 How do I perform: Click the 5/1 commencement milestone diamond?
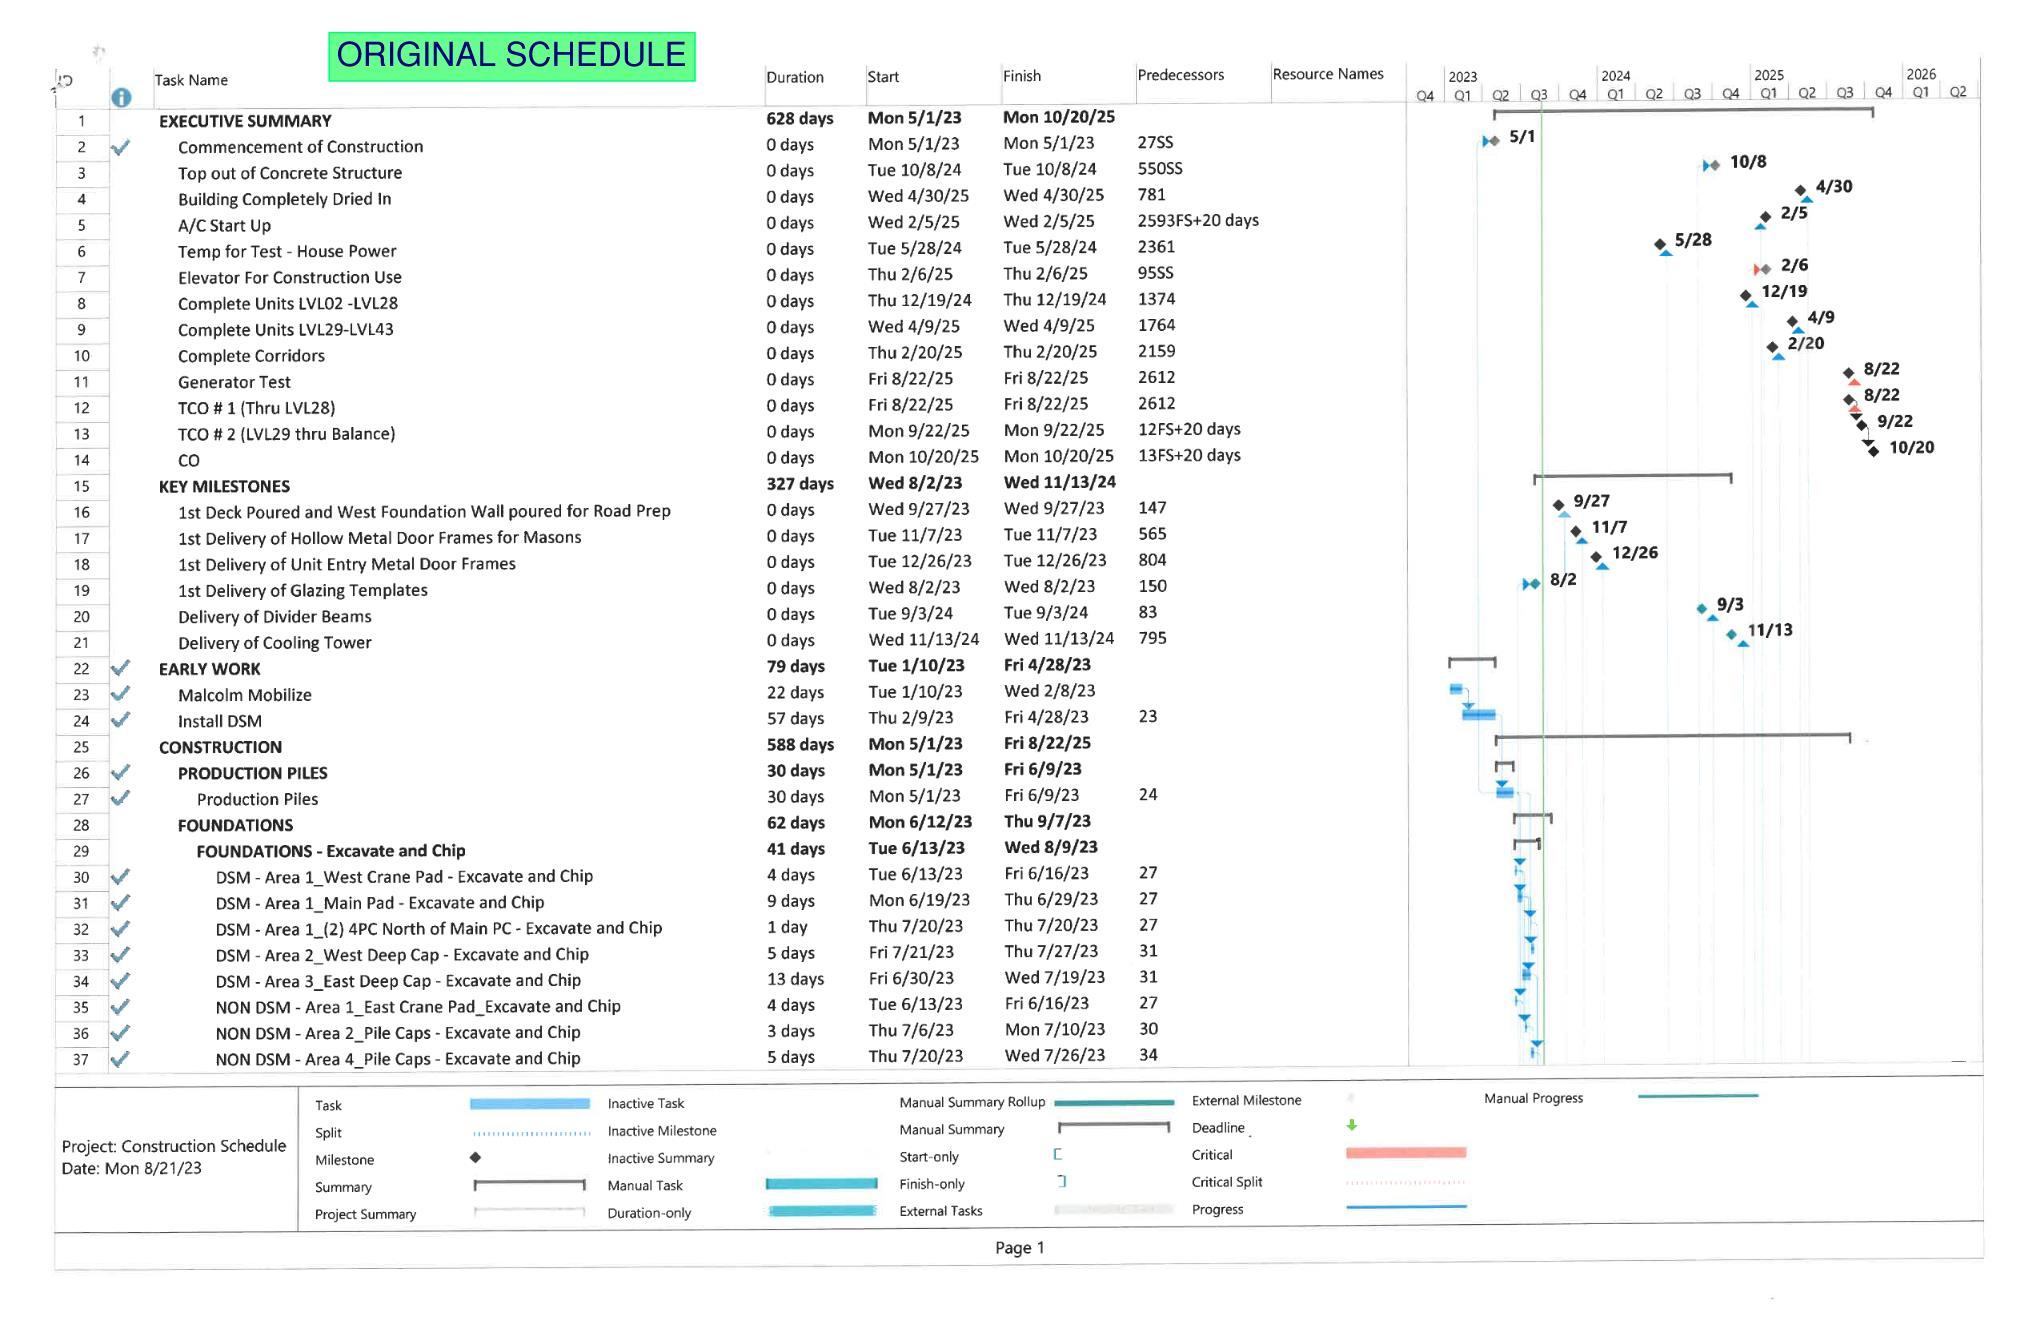click(x=1493, y=141)
